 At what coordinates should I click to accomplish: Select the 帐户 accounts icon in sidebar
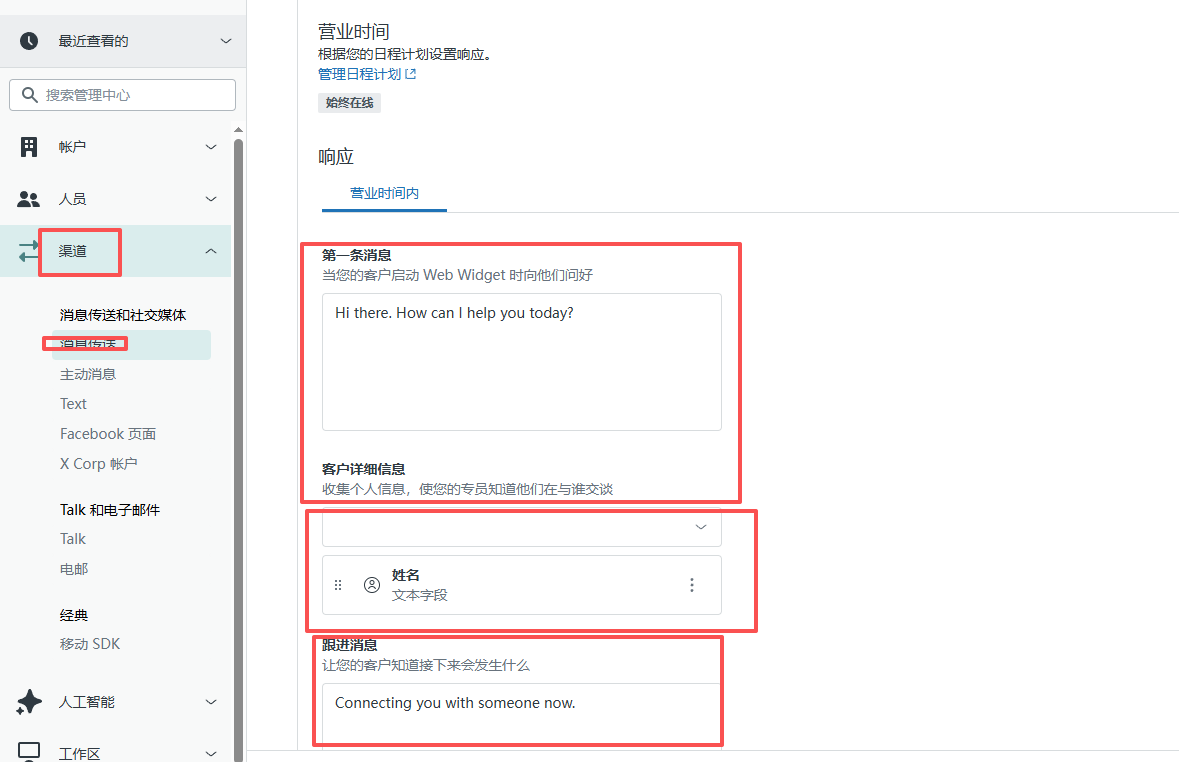(27, 146)
